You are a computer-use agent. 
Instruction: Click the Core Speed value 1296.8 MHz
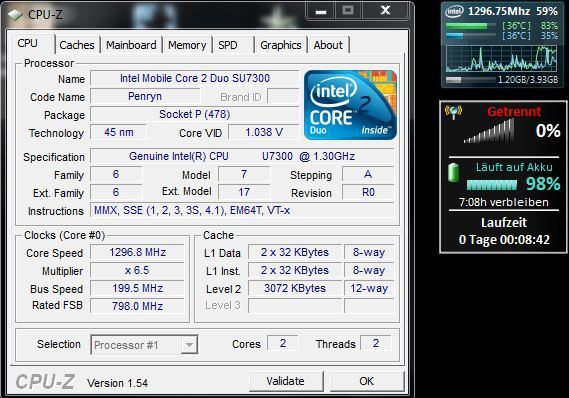[138, 252]
